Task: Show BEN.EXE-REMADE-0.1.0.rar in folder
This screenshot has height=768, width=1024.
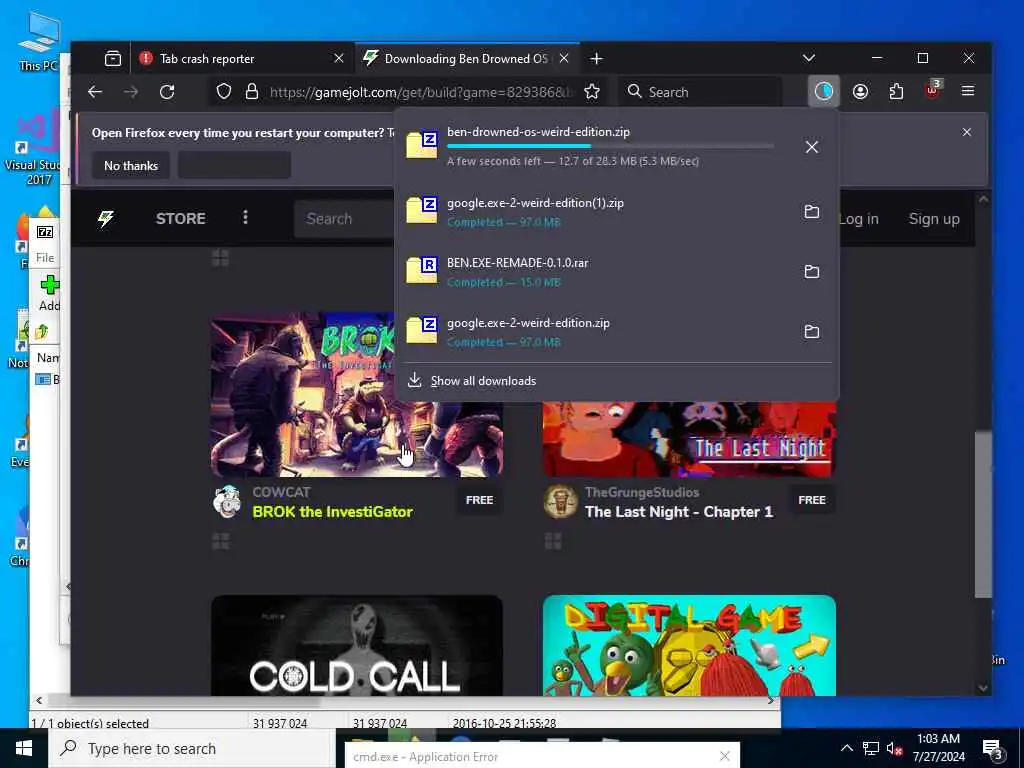Action: tap(812, 272)
